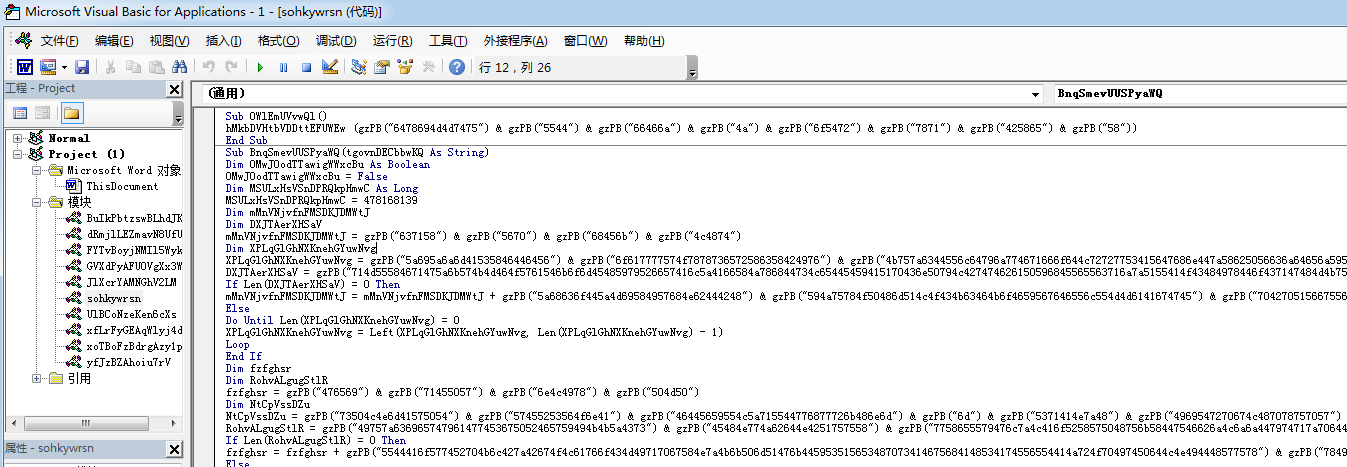Screen dimensions: 1347x467
Task: Collapse the 模块 folder
Action: tap(38, 202)
